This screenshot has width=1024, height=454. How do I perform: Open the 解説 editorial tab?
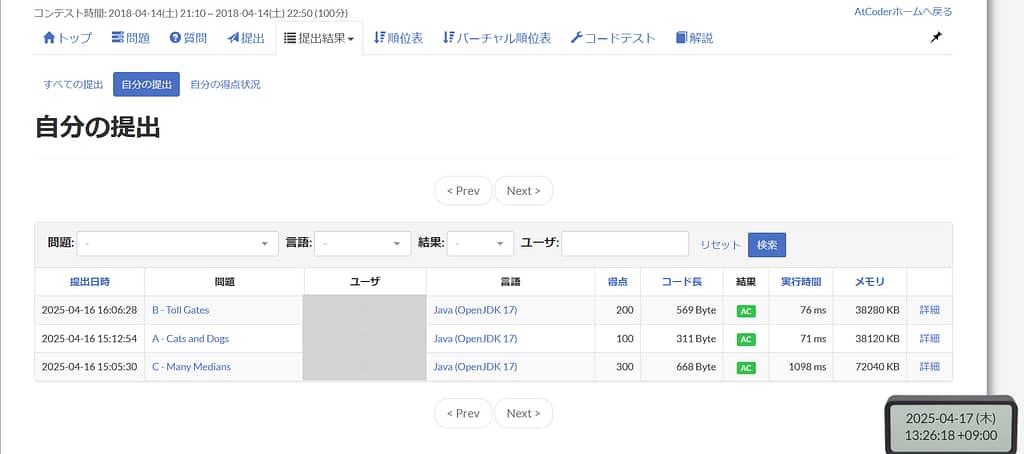(694, 38)
